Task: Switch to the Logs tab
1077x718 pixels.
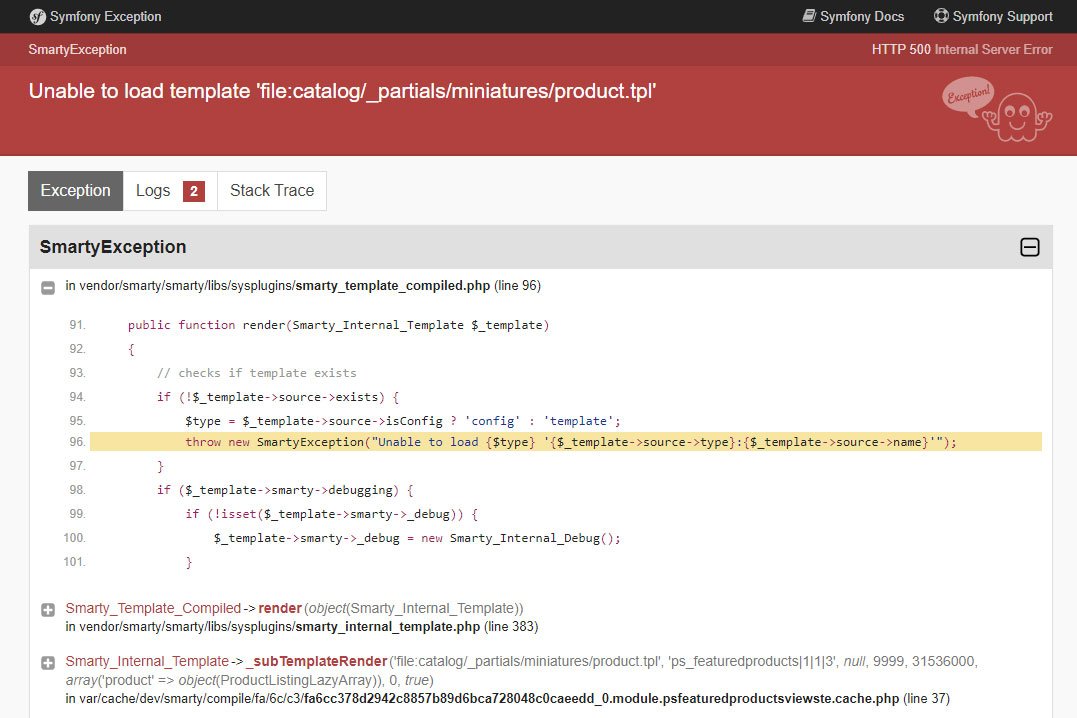Action: click(x=170, y=191)
